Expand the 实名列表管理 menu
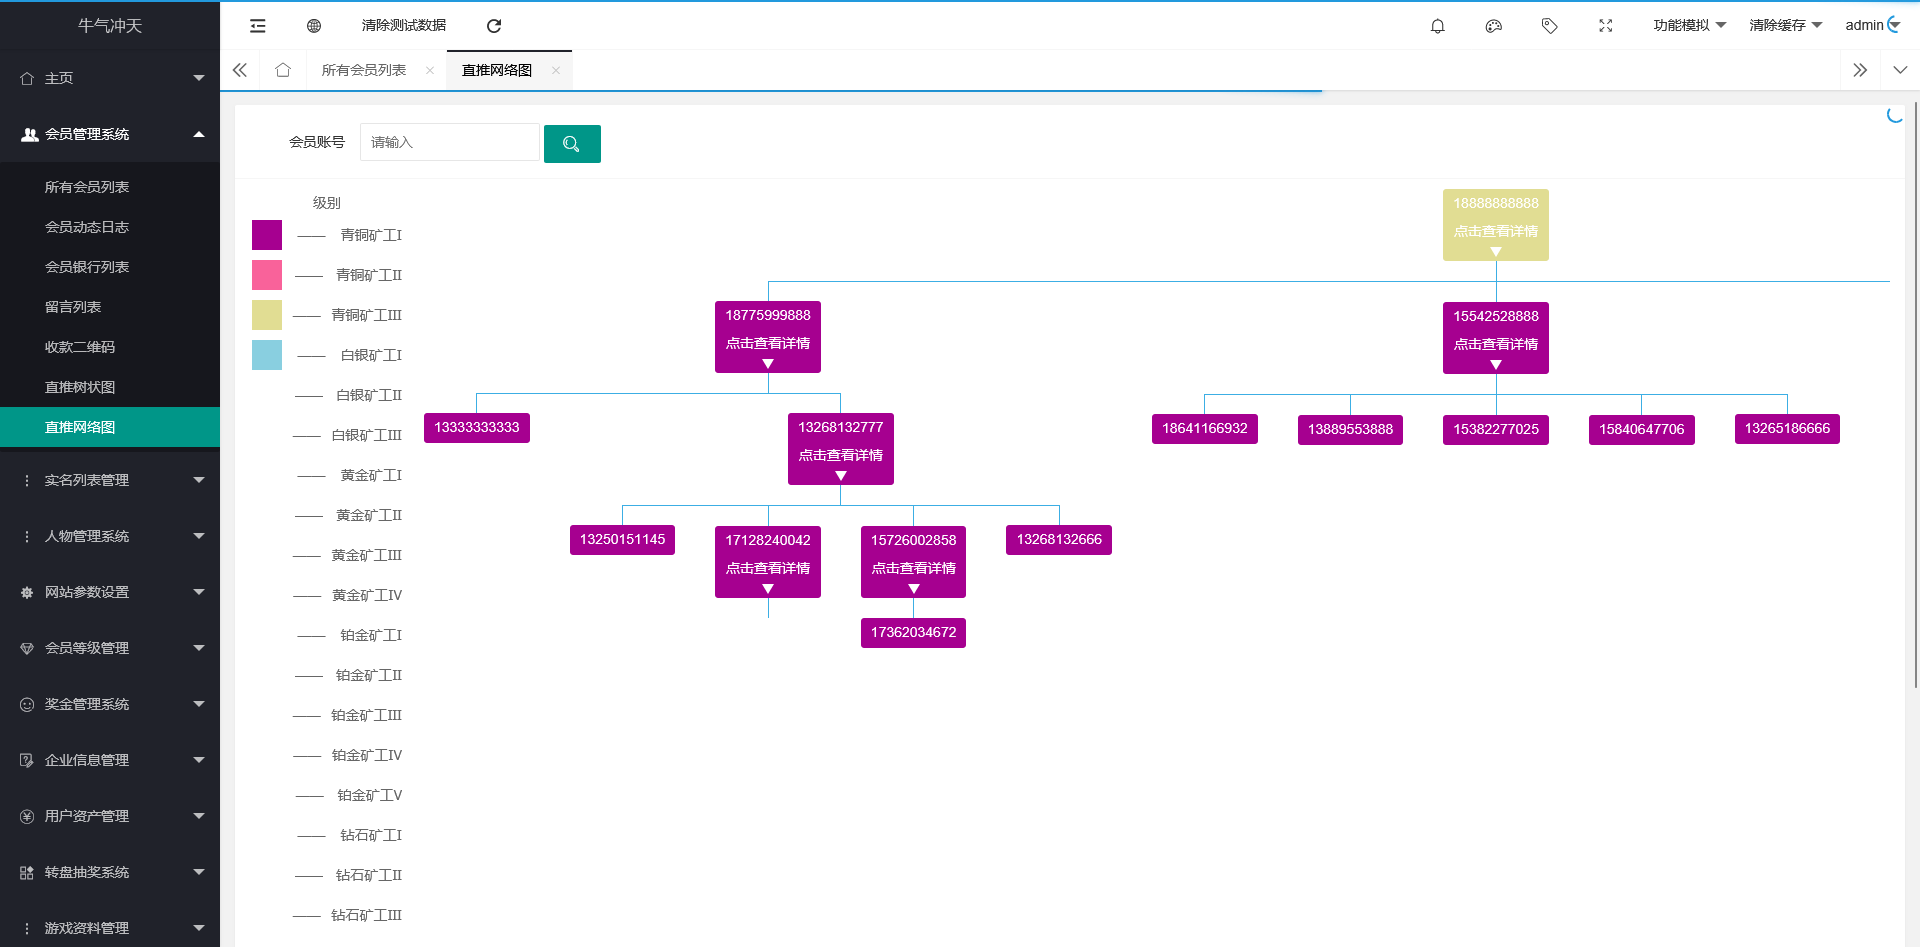The height and width of the screenshot is (947, 1920). pyautogui.click(x=110, y=480)
